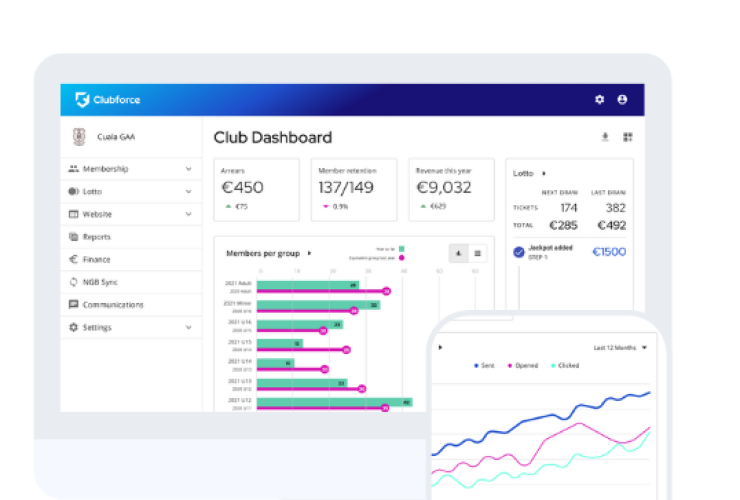This screenshot has height=500, width=740.
Task: Open settings gear in top header
Action: pos(600,100)
